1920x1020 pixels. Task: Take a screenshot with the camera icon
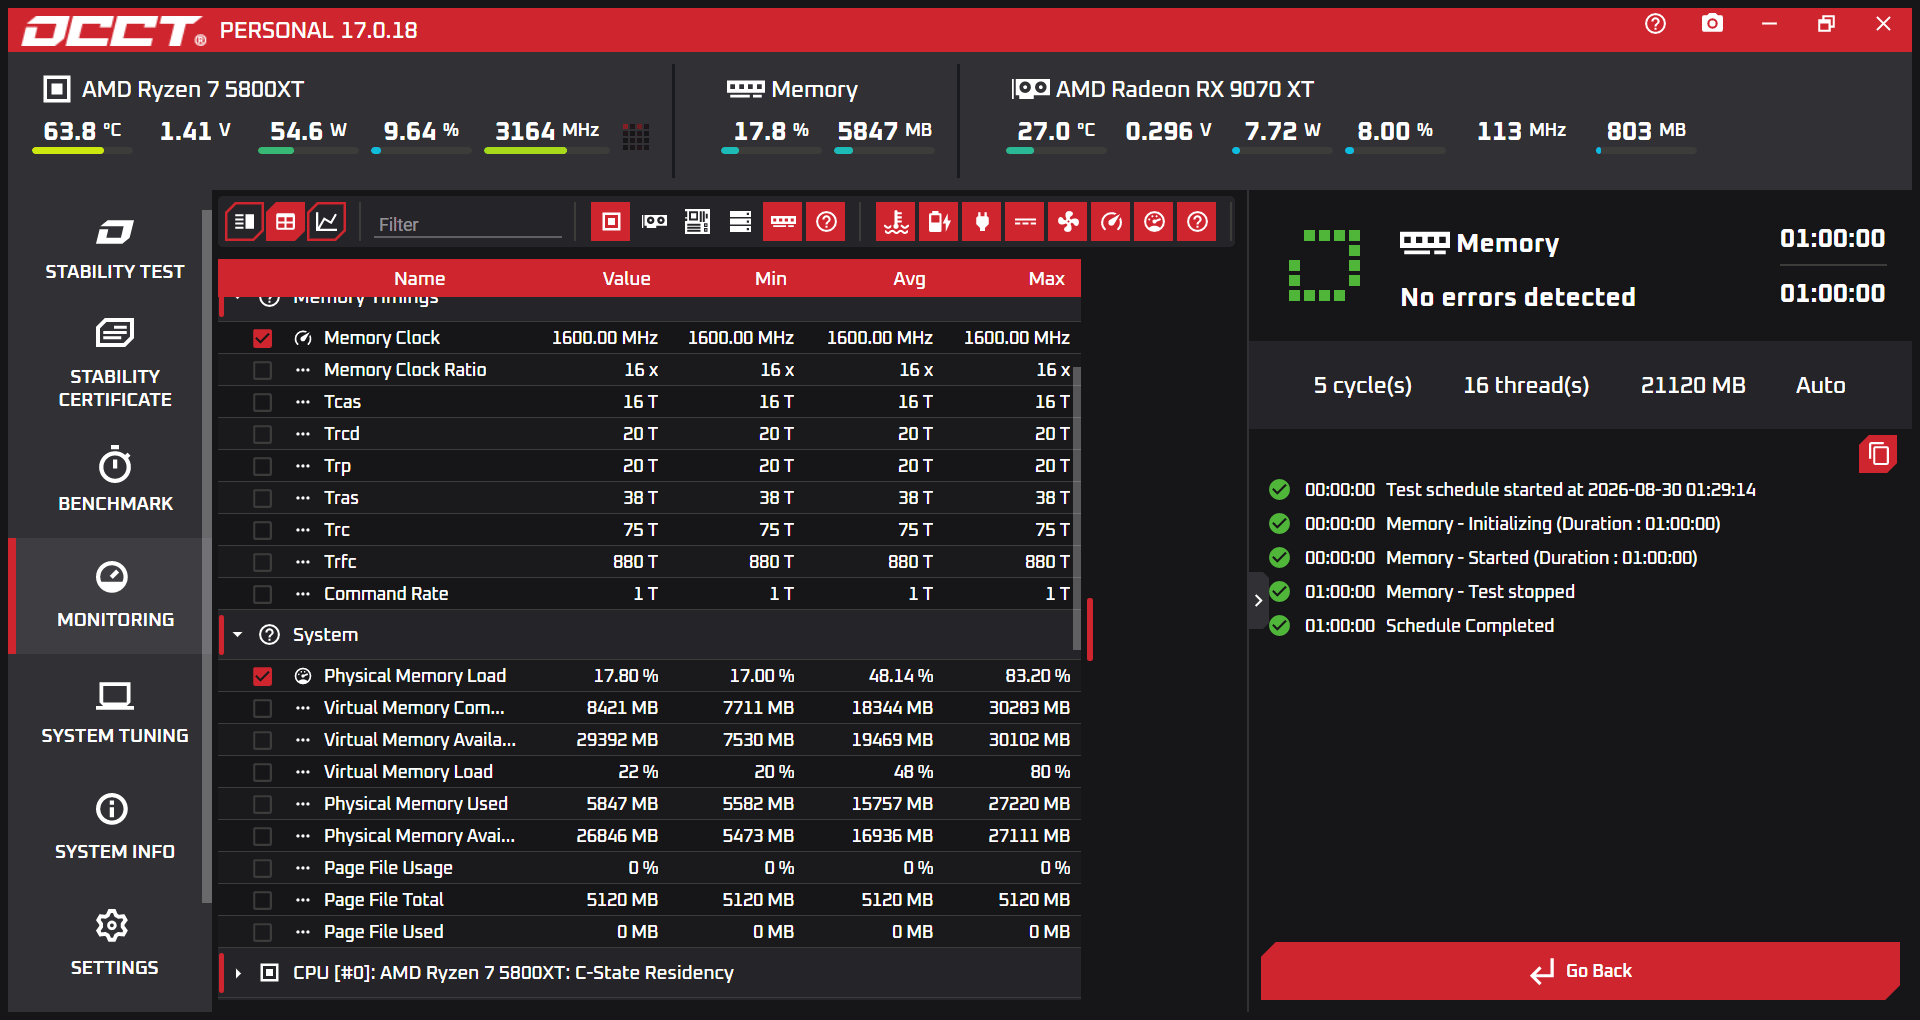point(1712,24)
